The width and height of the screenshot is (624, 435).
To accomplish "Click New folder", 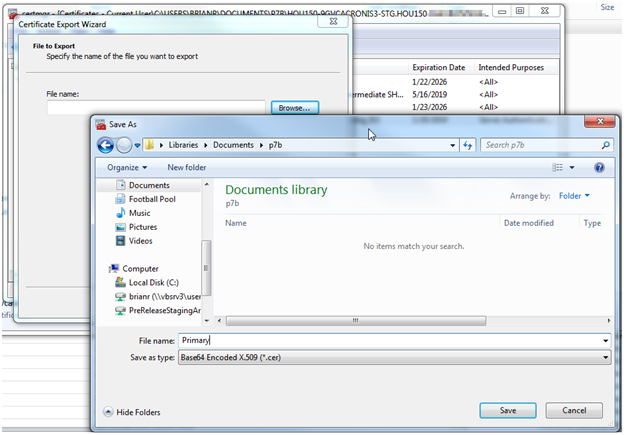I will click(187, 168).
